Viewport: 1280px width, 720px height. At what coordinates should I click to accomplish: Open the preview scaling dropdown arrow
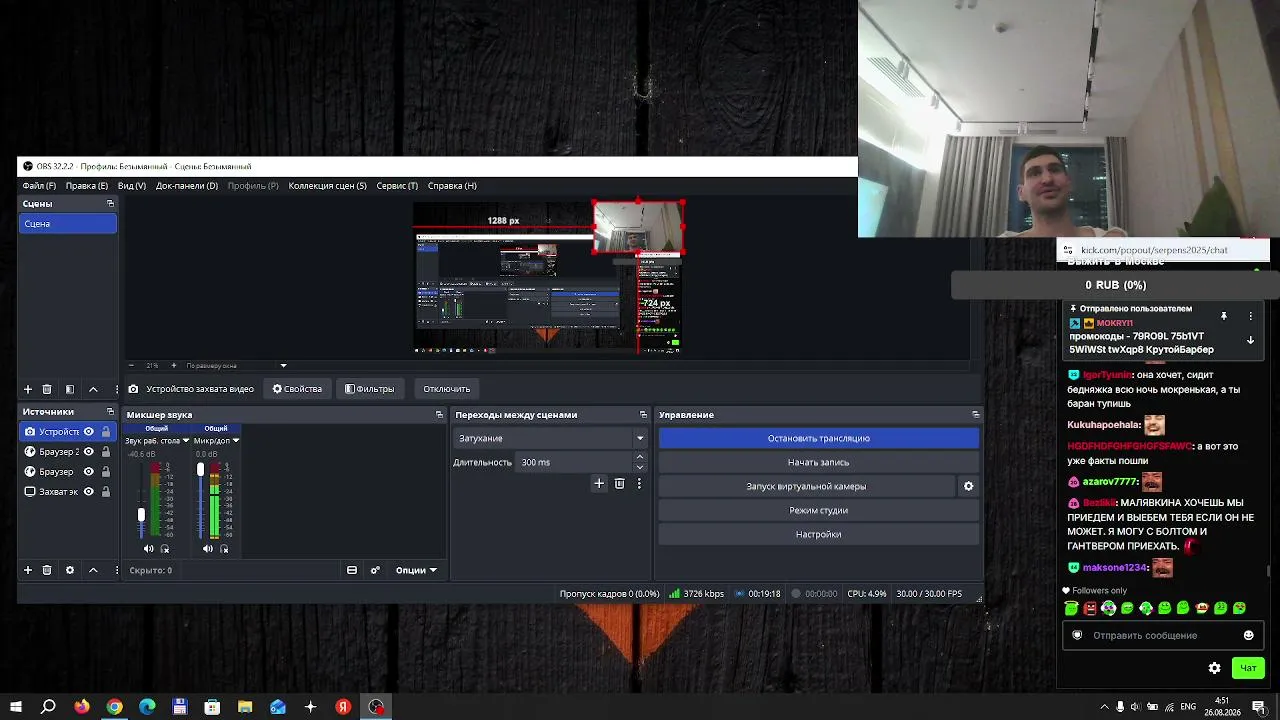point(283,365)
